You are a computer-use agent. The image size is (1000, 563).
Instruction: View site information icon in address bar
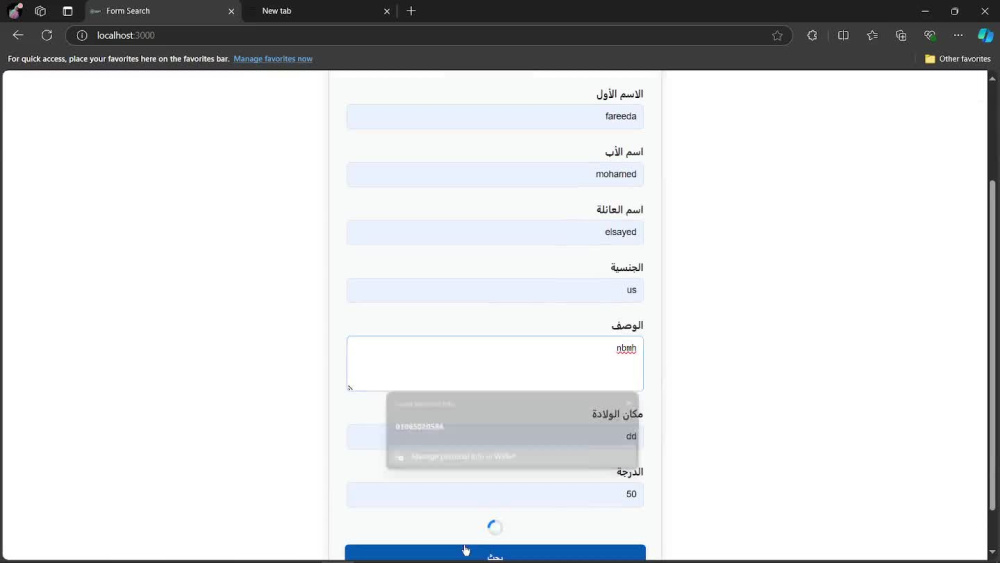pos(82,35)
